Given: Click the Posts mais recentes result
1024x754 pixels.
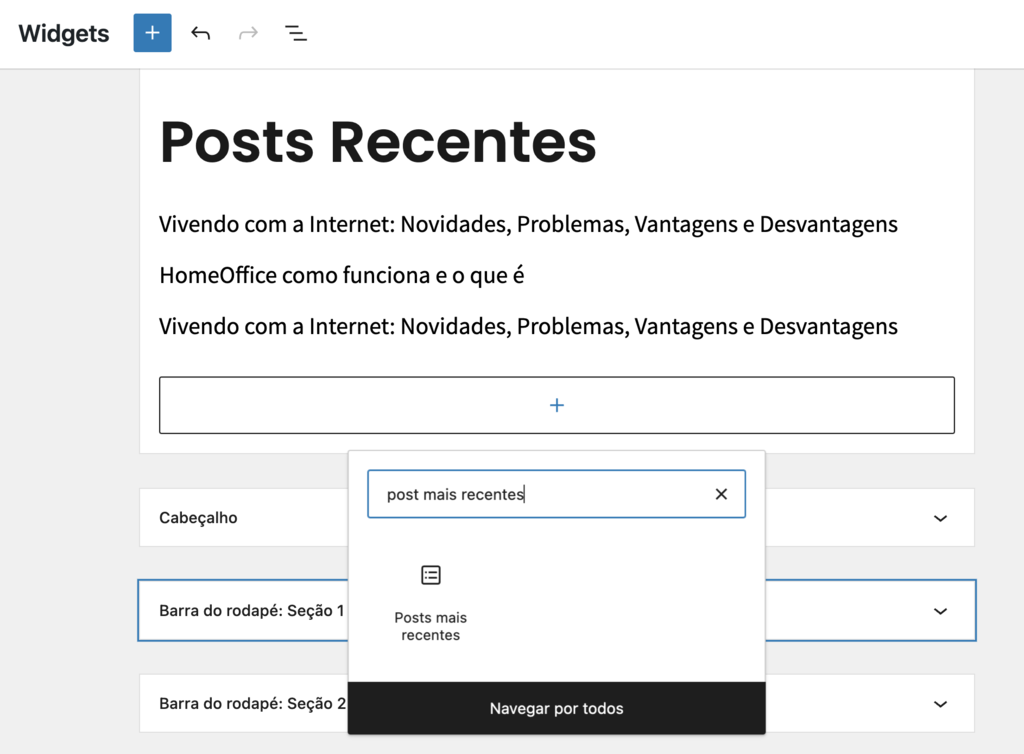Looking at the screenshot, I should (430, 598).
